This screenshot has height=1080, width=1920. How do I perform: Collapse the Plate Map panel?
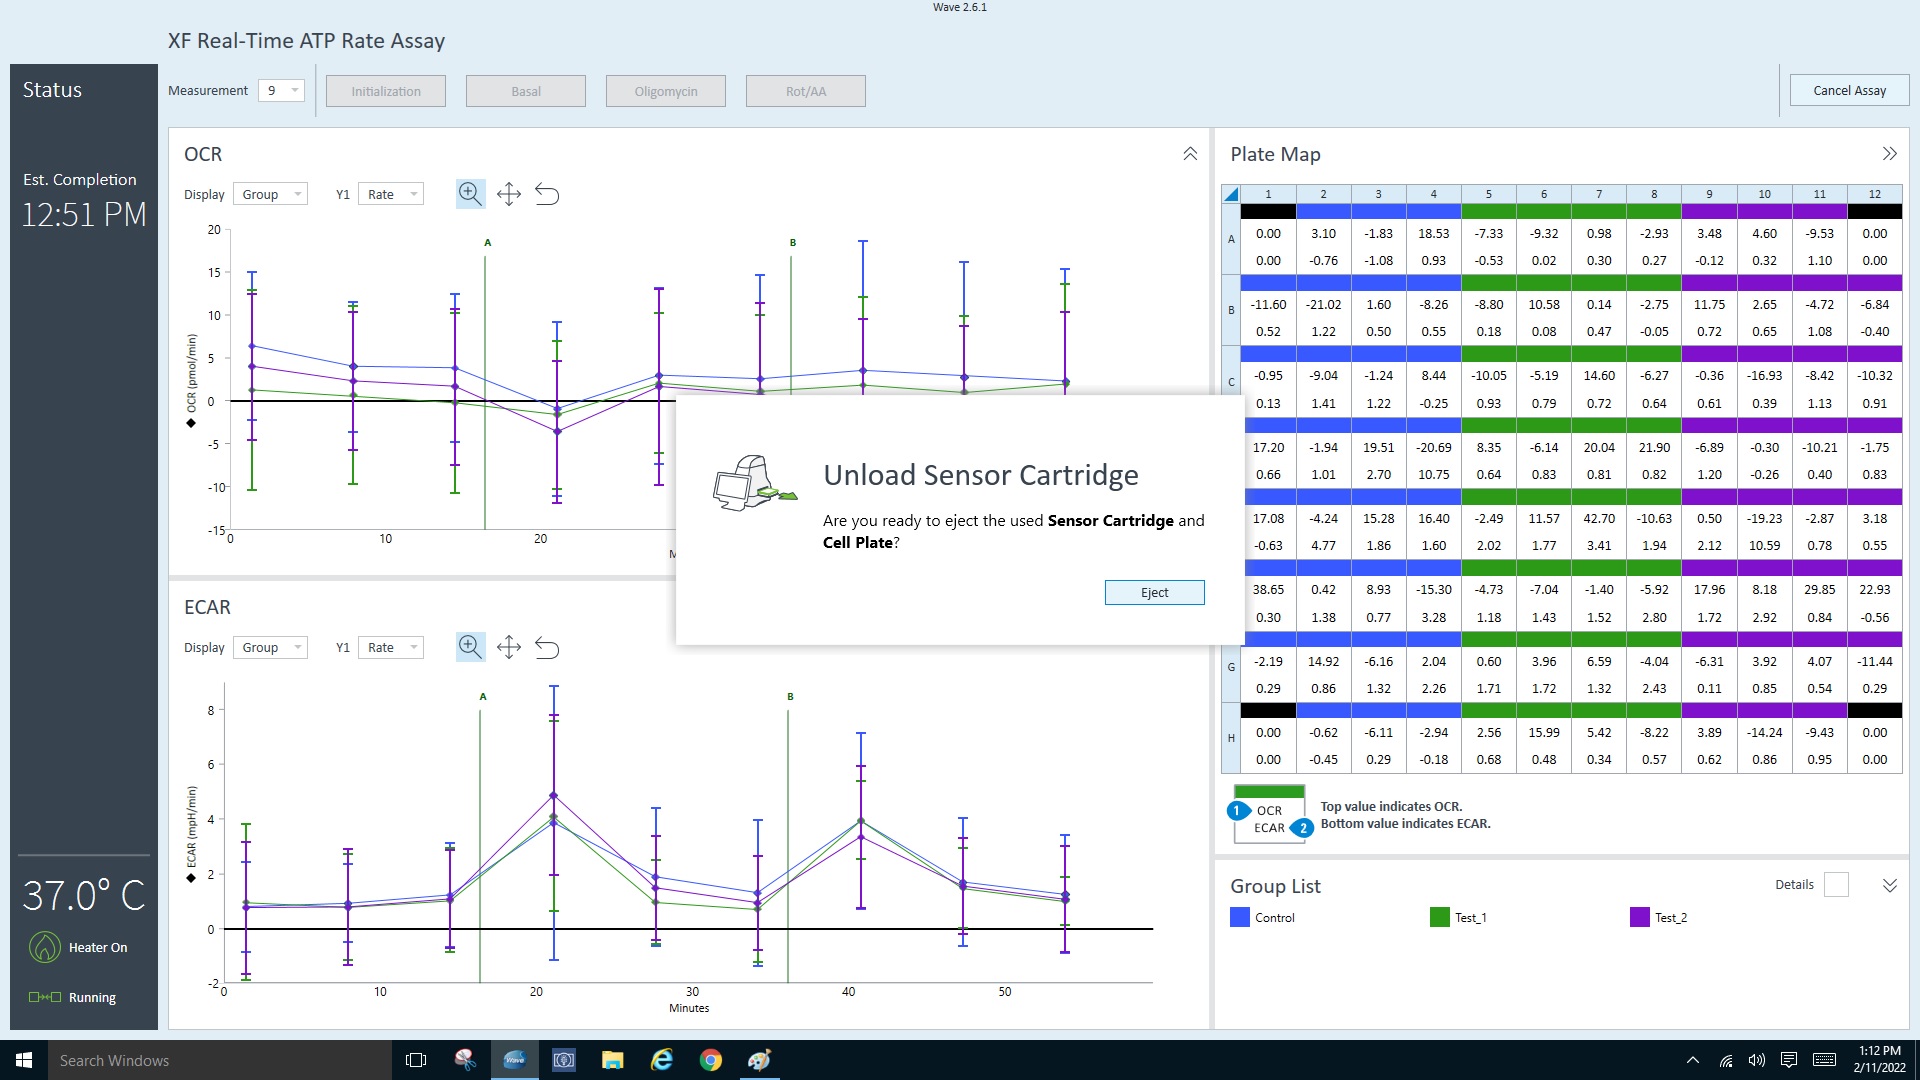coord(1889,154)
